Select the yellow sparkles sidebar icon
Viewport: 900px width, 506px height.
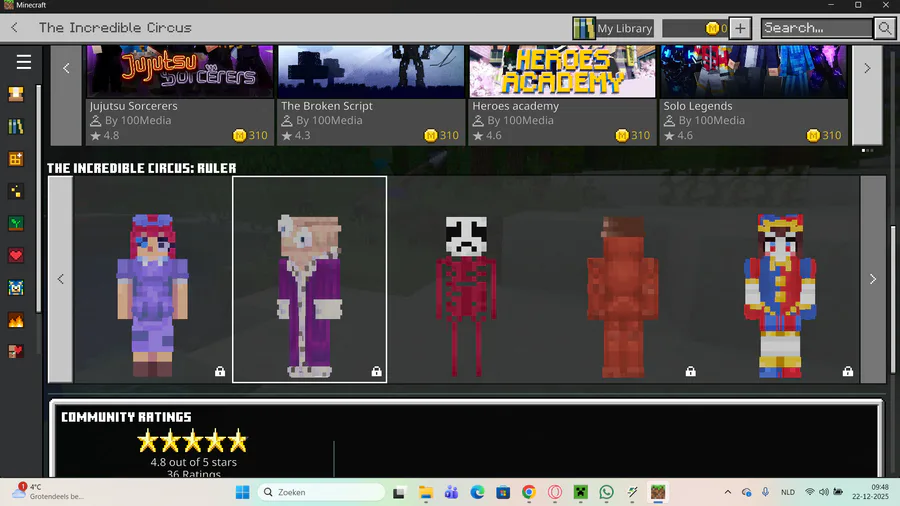[x=16, y=191]
